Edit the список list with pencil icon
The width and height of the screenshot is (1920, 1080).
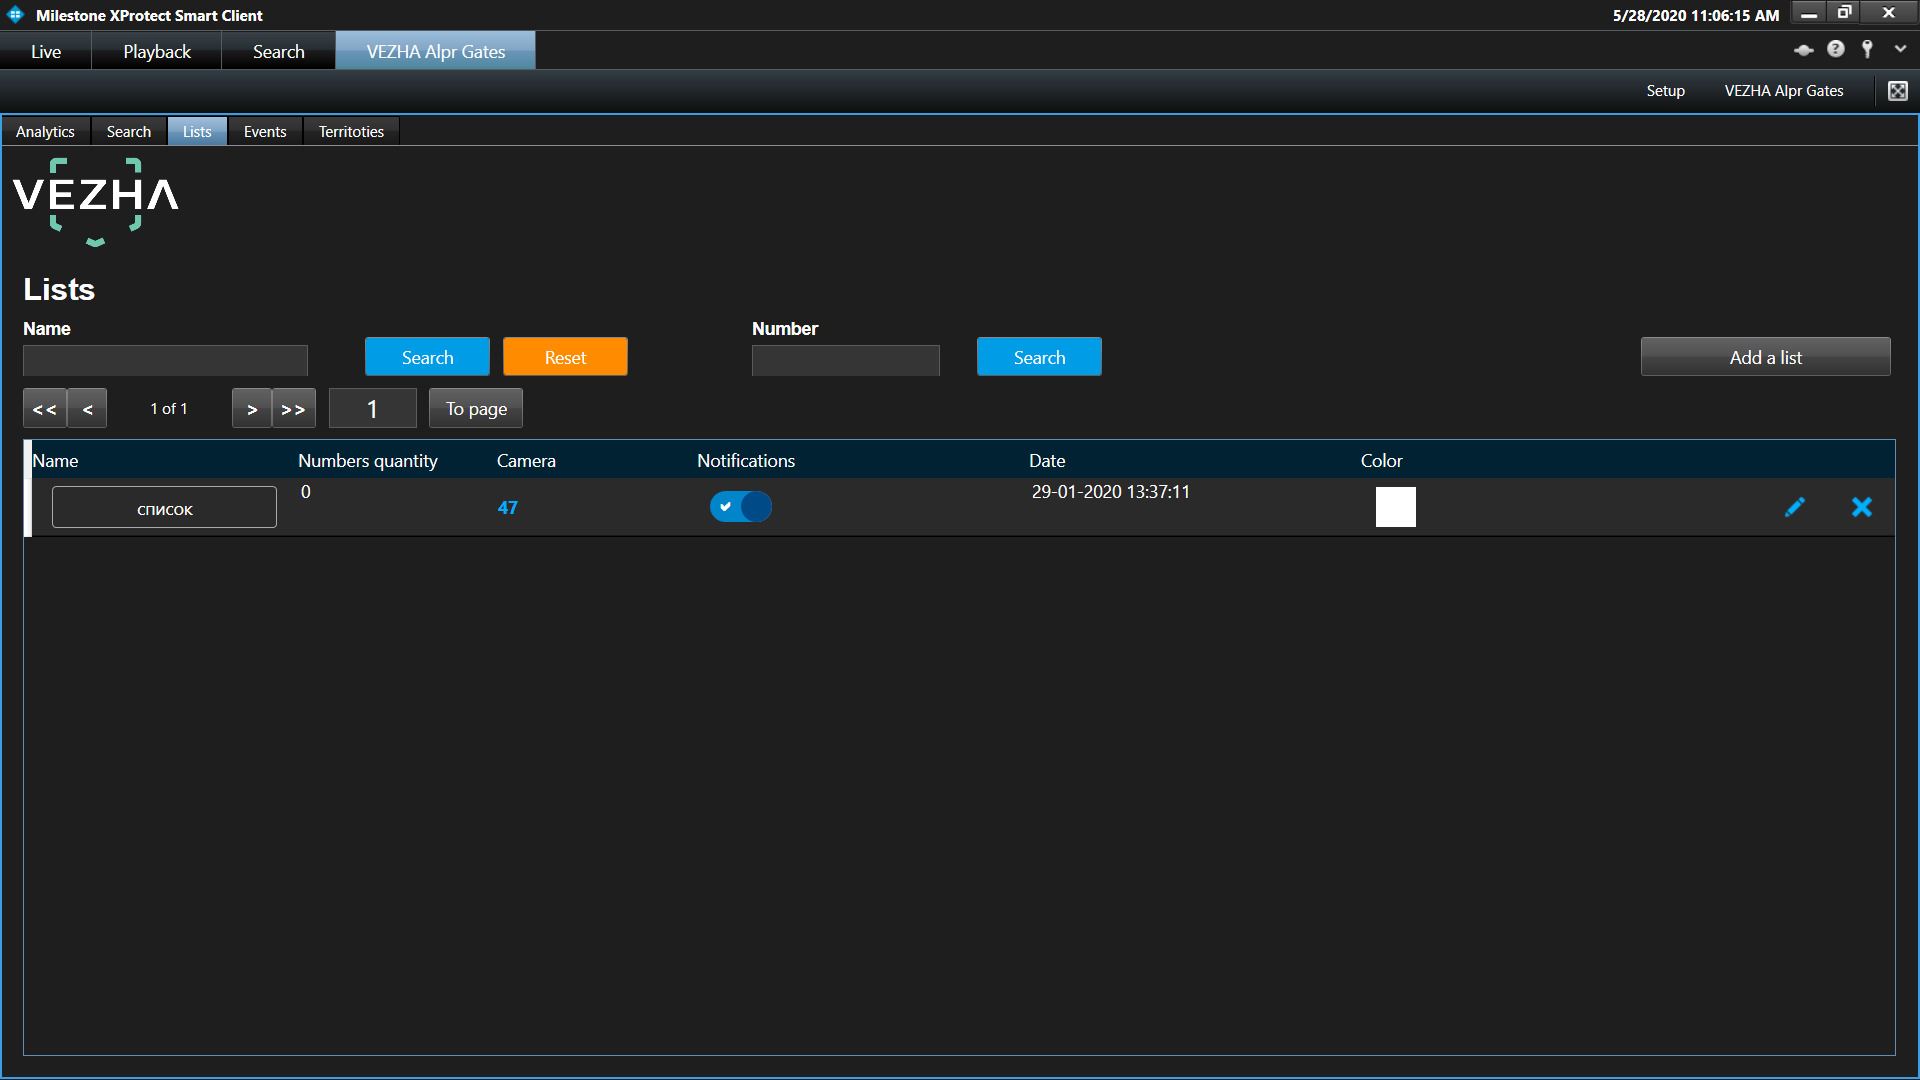pyautogui.click(x=1795, y=507)
